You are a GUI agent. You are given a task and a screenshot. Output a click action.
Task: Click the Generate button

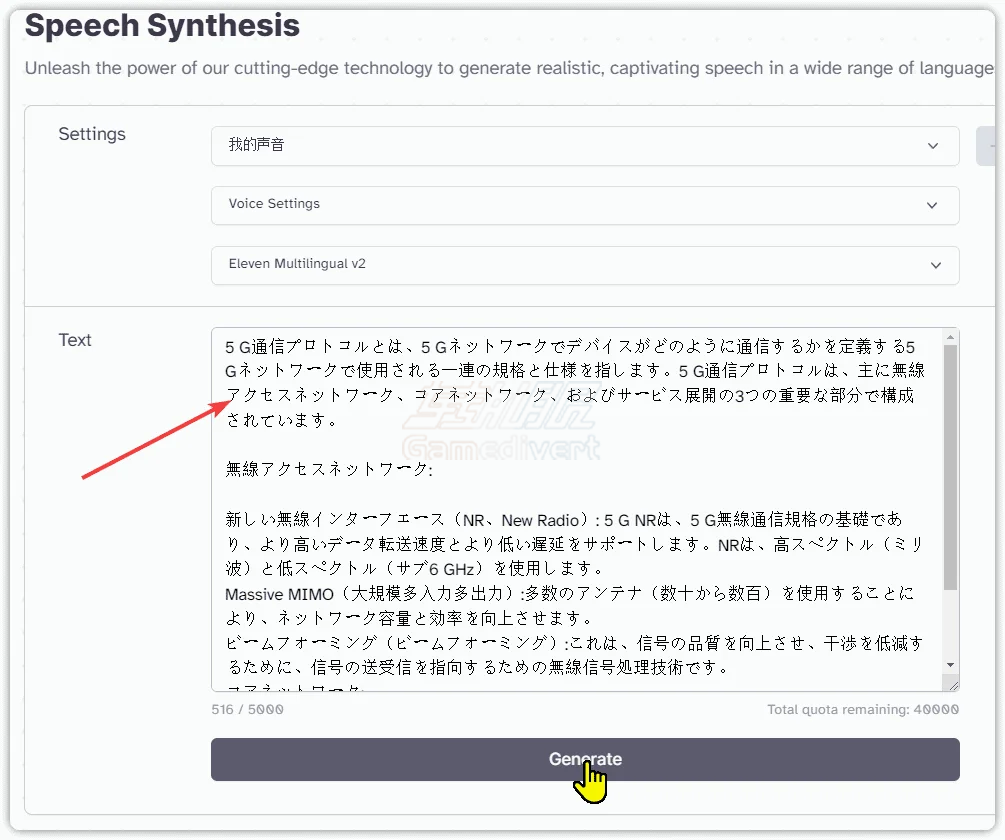[x=584, y=760]
